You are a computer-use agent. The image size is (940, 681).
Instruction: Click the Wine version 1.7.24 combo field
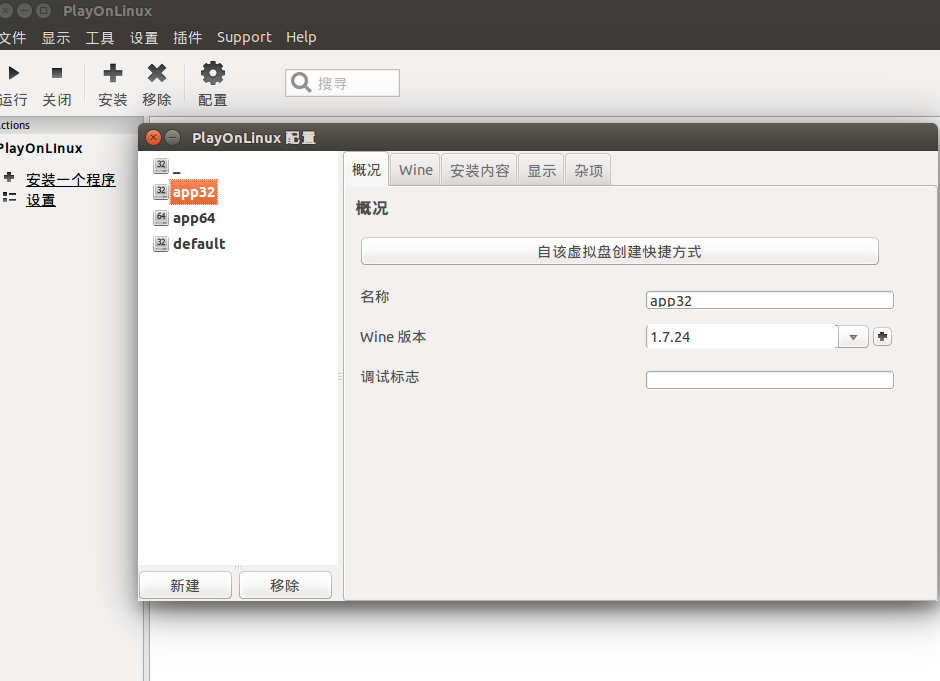pyautogui.click(x=742, y=337)
